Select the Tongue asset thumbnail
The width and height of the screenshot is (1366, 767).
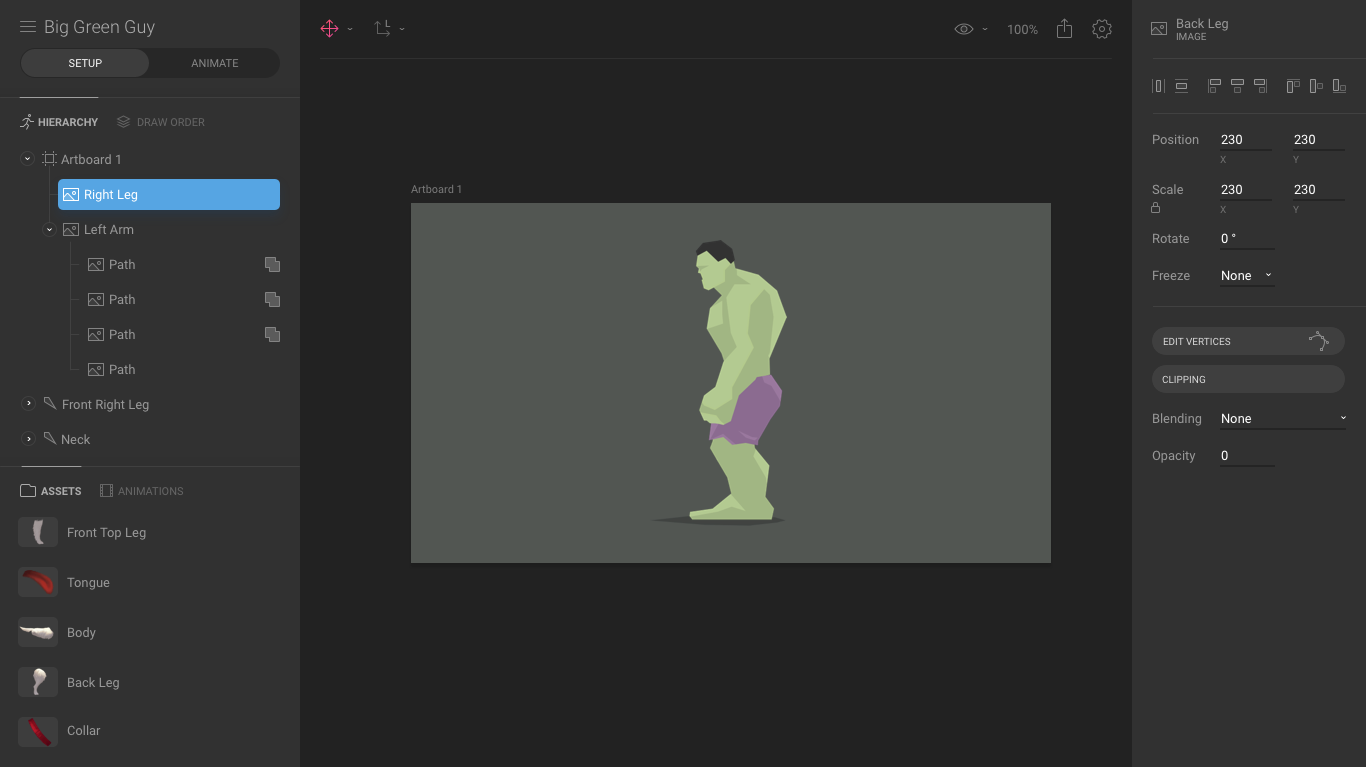[38, 582]
